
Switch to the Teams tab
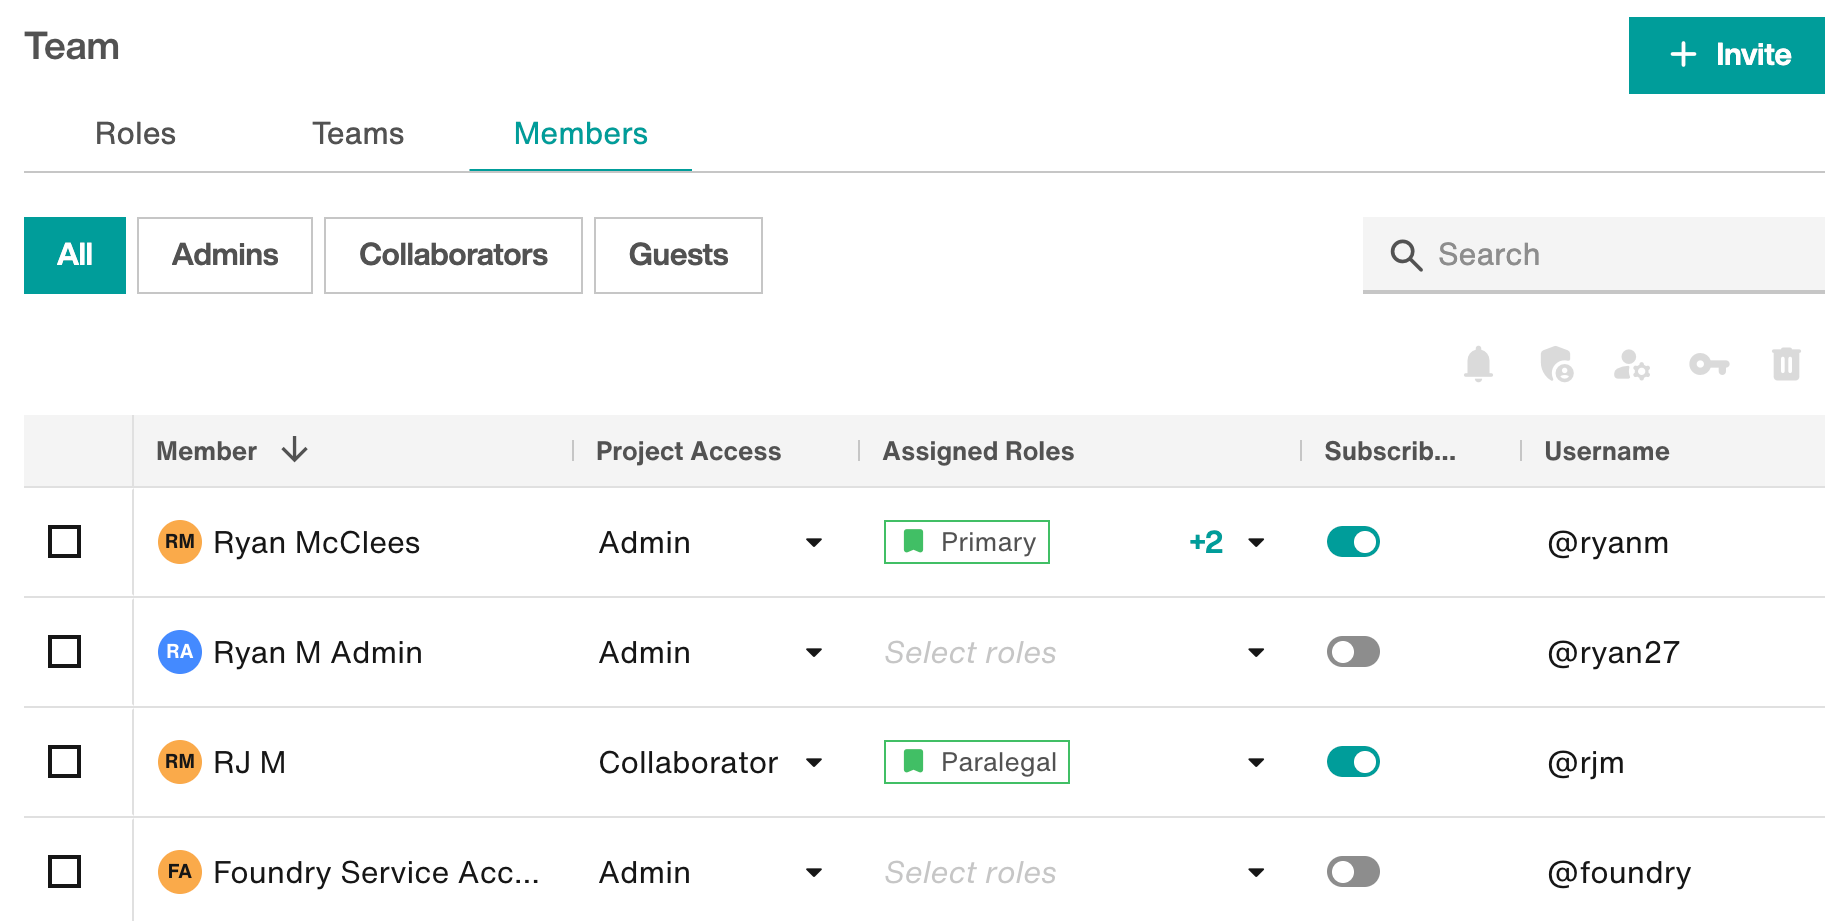[358, 134]
